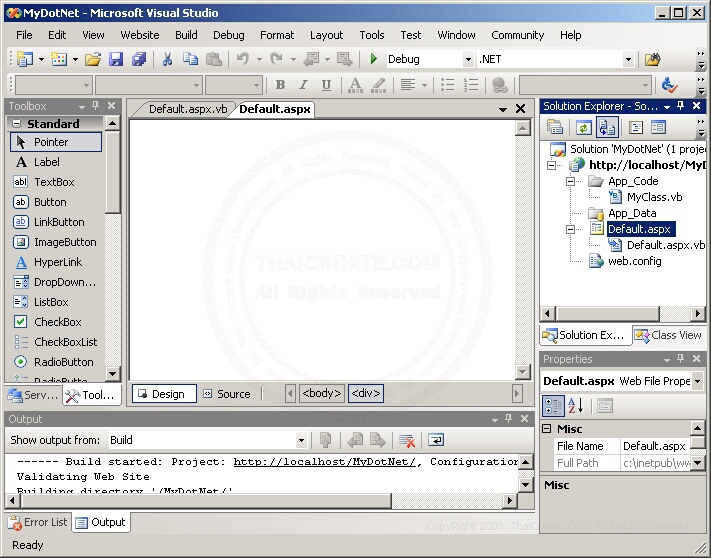Click the Clear All icon in Output panel
The image size is (711, 558).
tap(407, 440)
